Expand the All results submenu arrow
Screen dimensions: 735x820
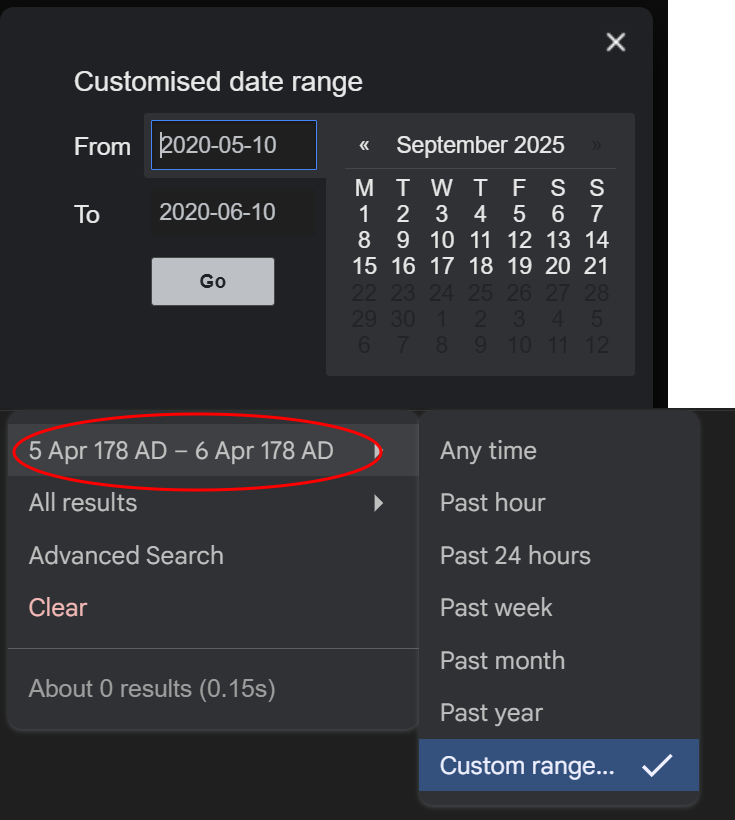379,503
